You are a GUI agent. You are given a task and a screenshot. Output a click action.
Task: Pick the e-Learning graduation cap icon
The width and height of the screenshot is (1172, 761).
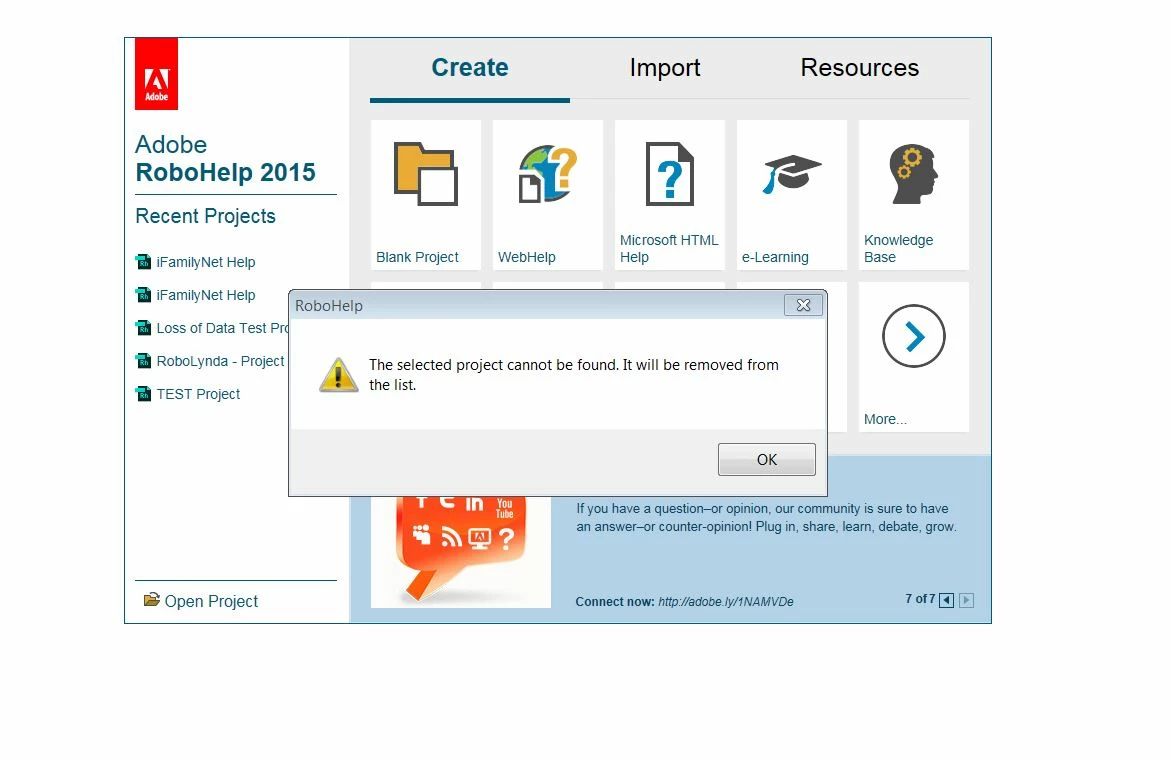(x=792, y=173)
